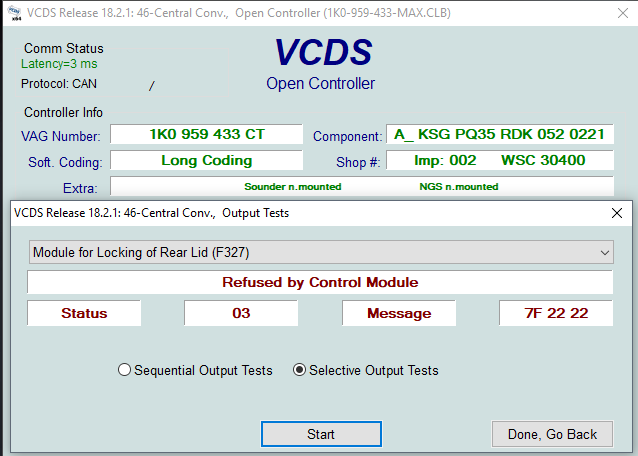Click the Latency=3 ms status text

tap(59, 64)
